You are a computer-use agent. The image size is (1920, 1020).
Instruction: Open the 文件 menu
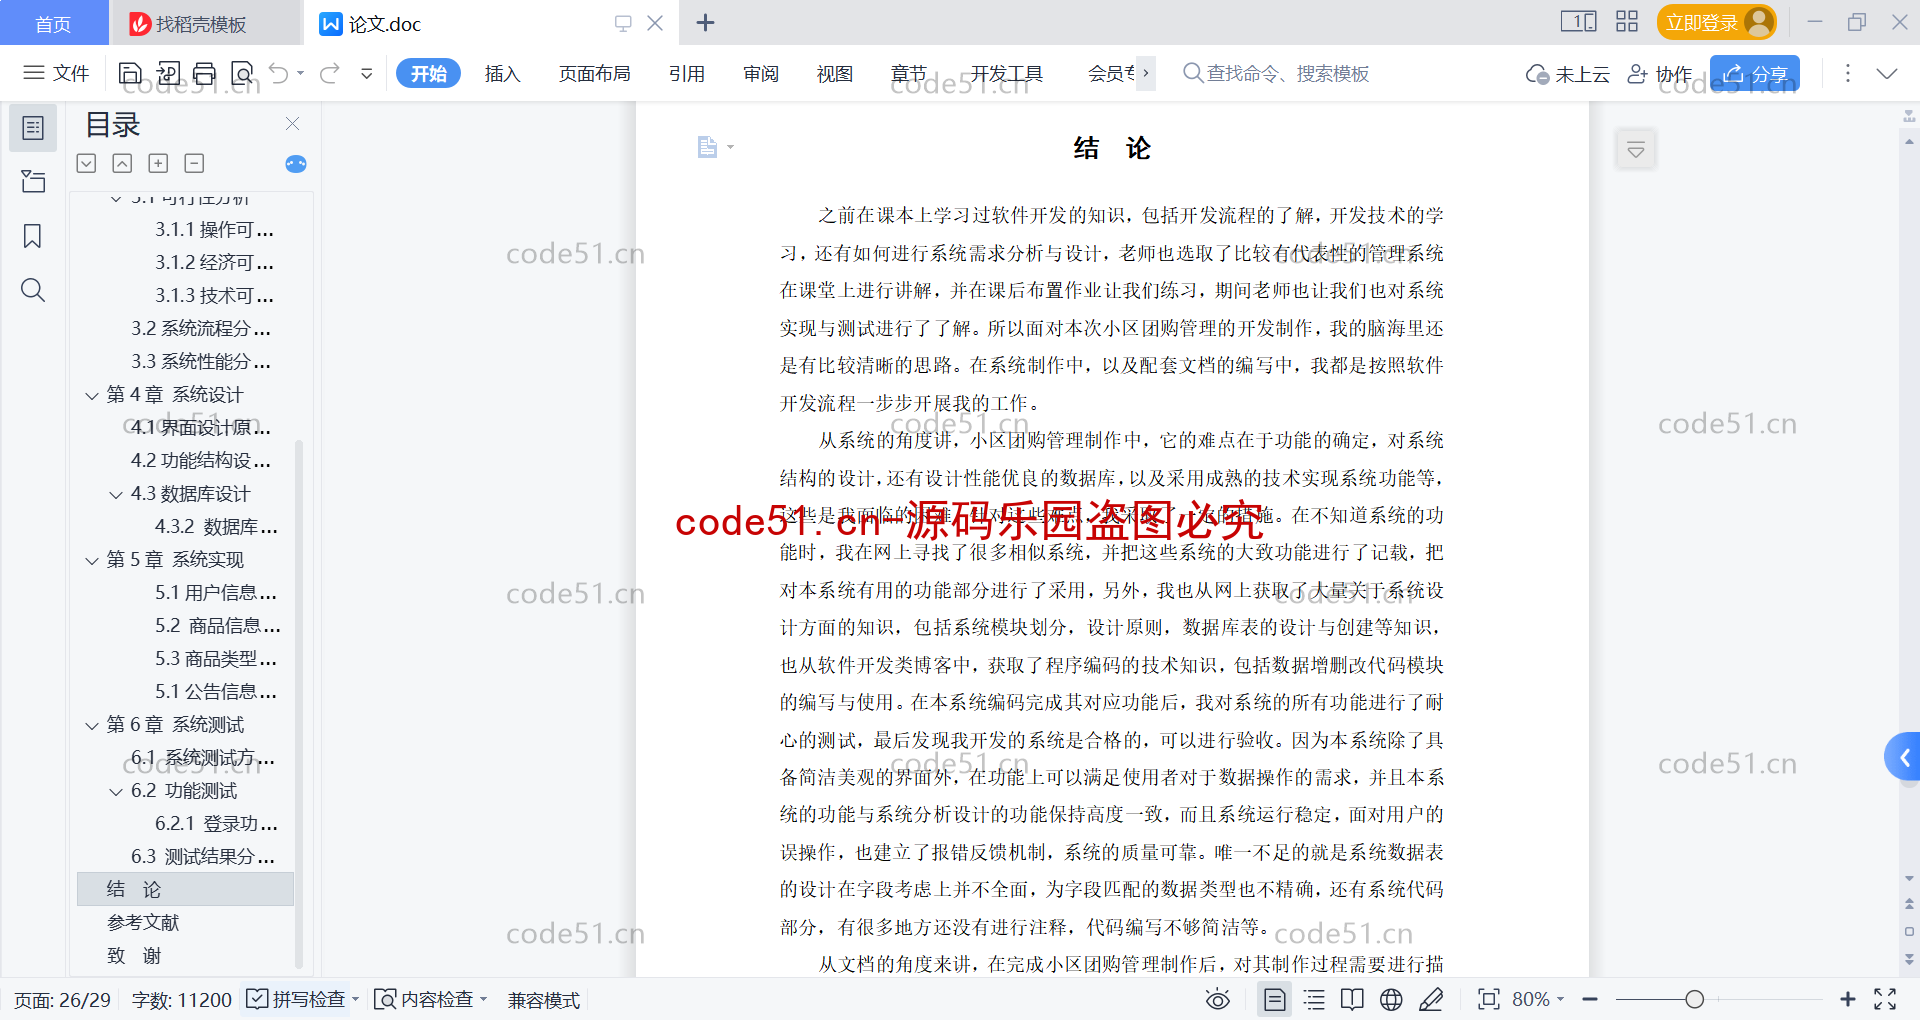tap(56, 73)
